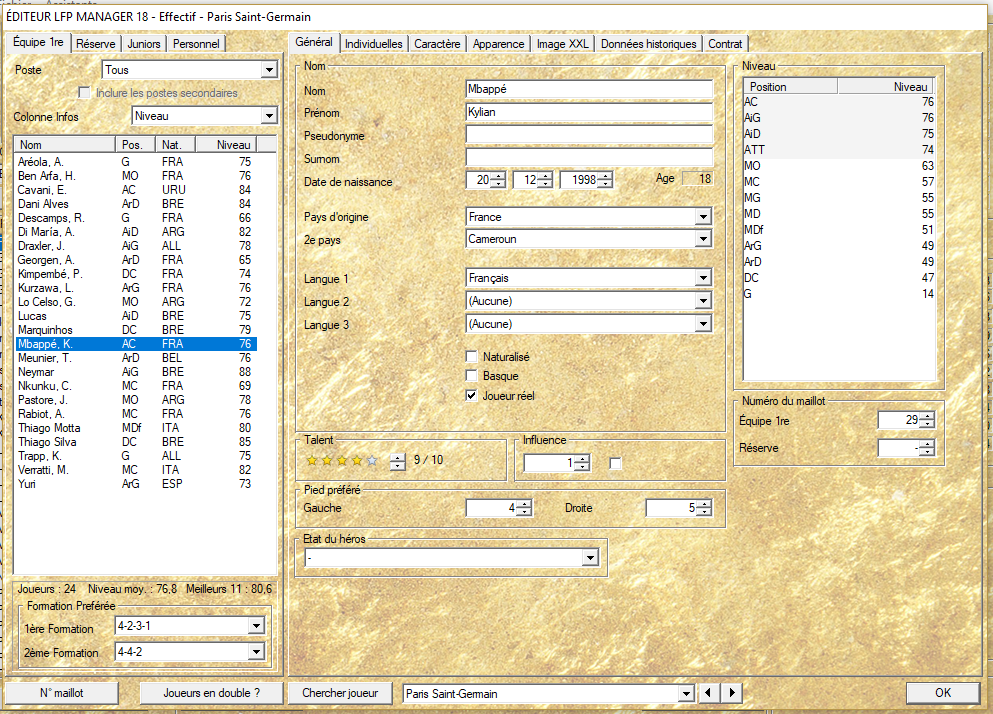Select Cavani, E. in the player list

coord(136,189)
